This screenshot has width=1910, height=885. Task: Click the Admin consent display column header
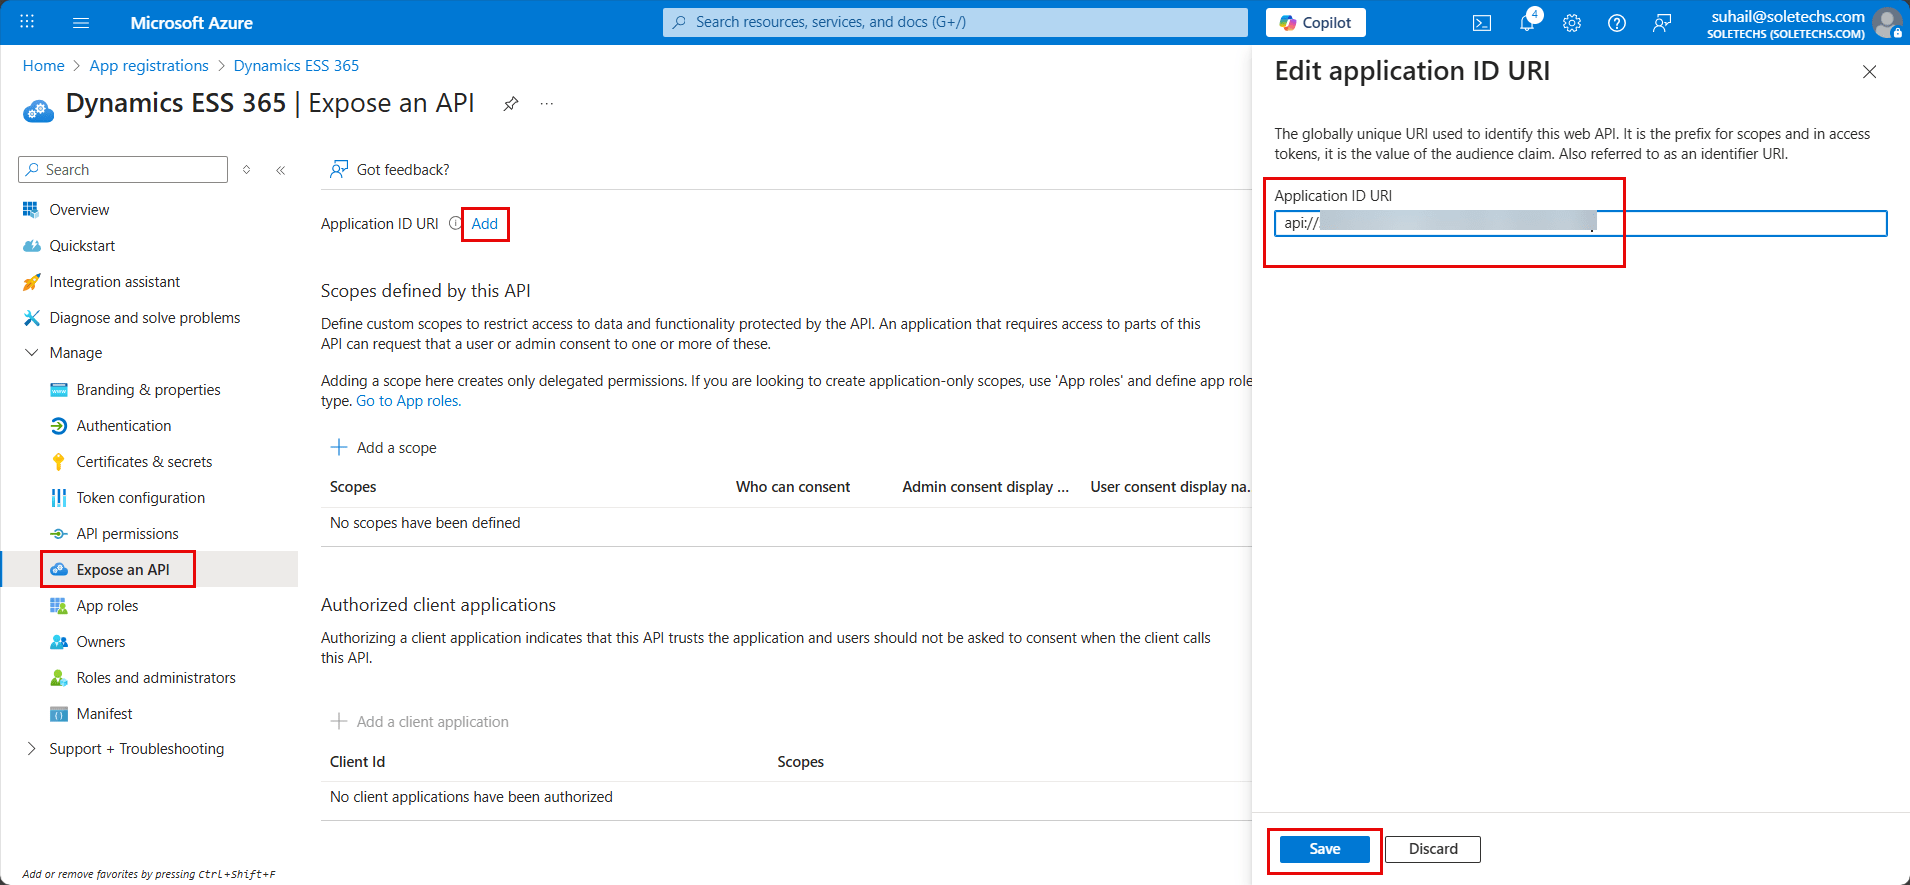(986, 487)
